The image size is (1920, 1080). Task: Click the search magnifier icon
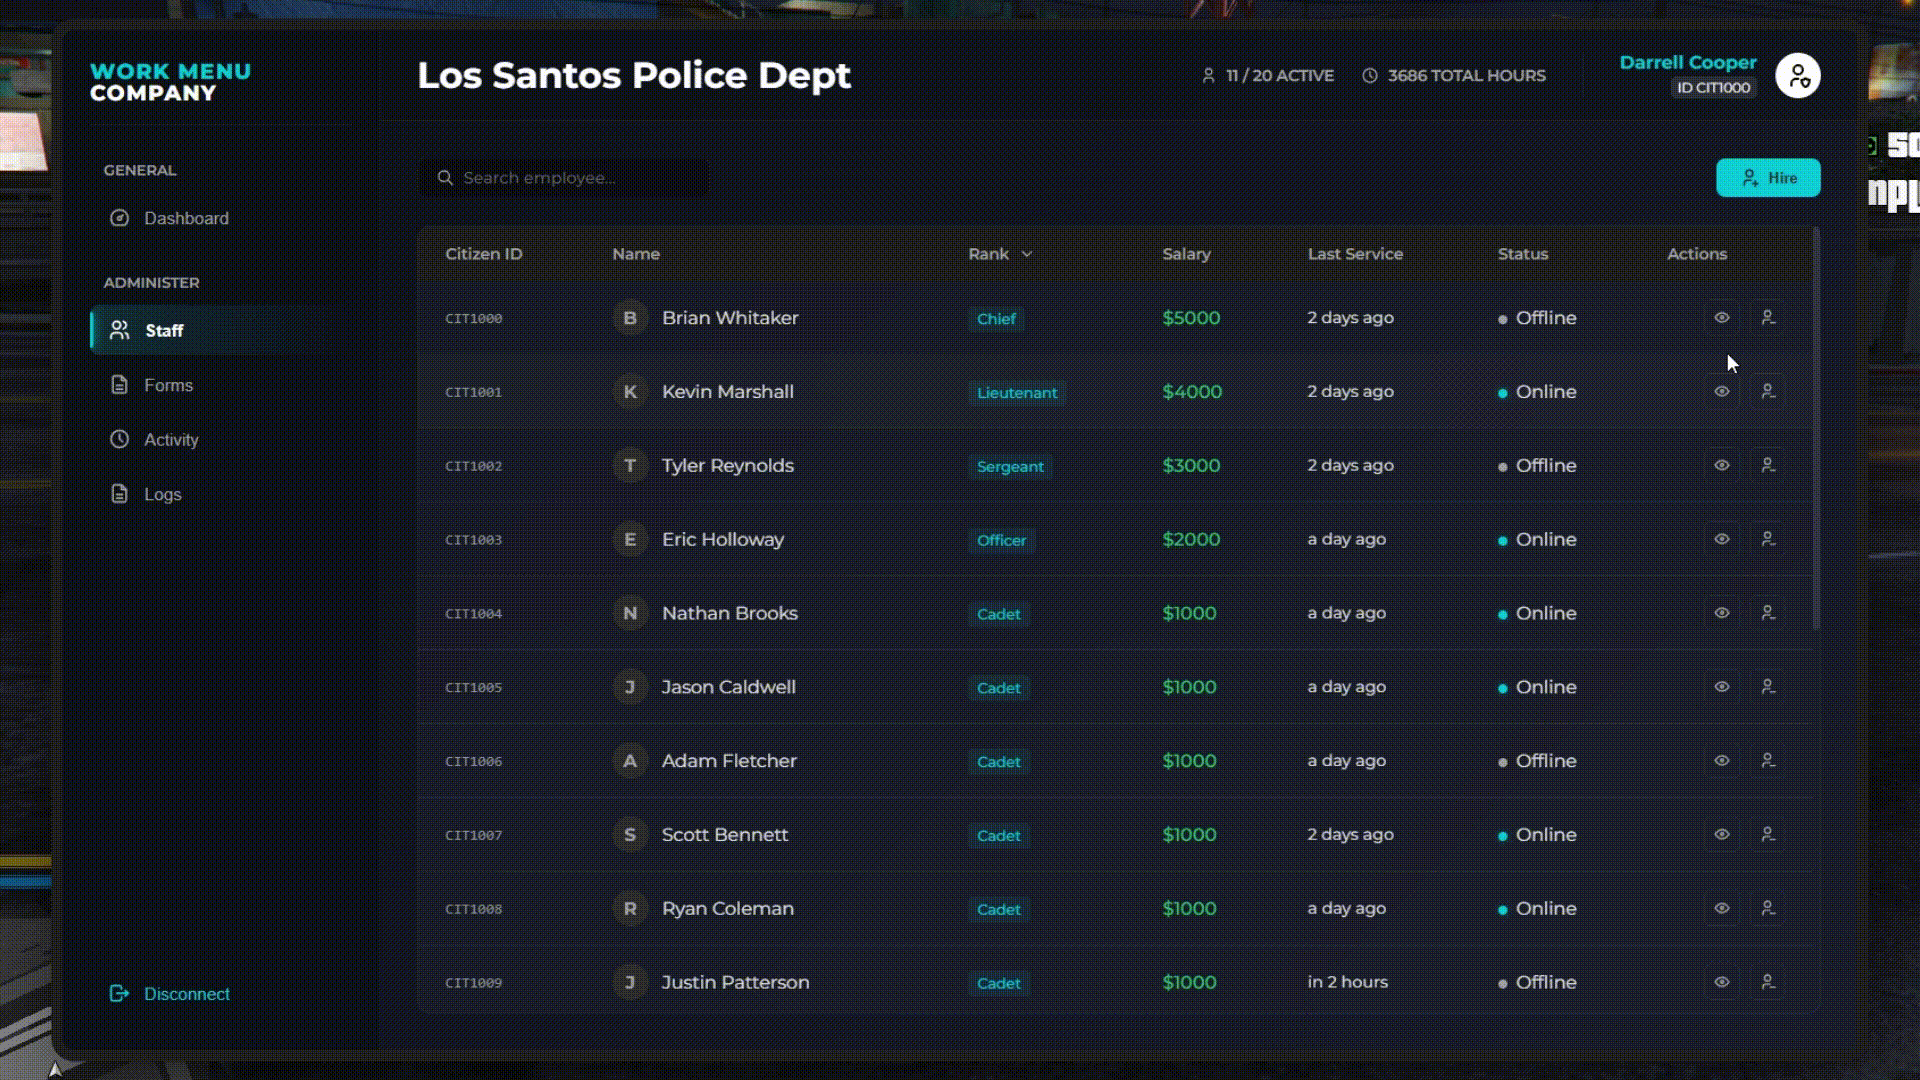(x=445, y=178)
